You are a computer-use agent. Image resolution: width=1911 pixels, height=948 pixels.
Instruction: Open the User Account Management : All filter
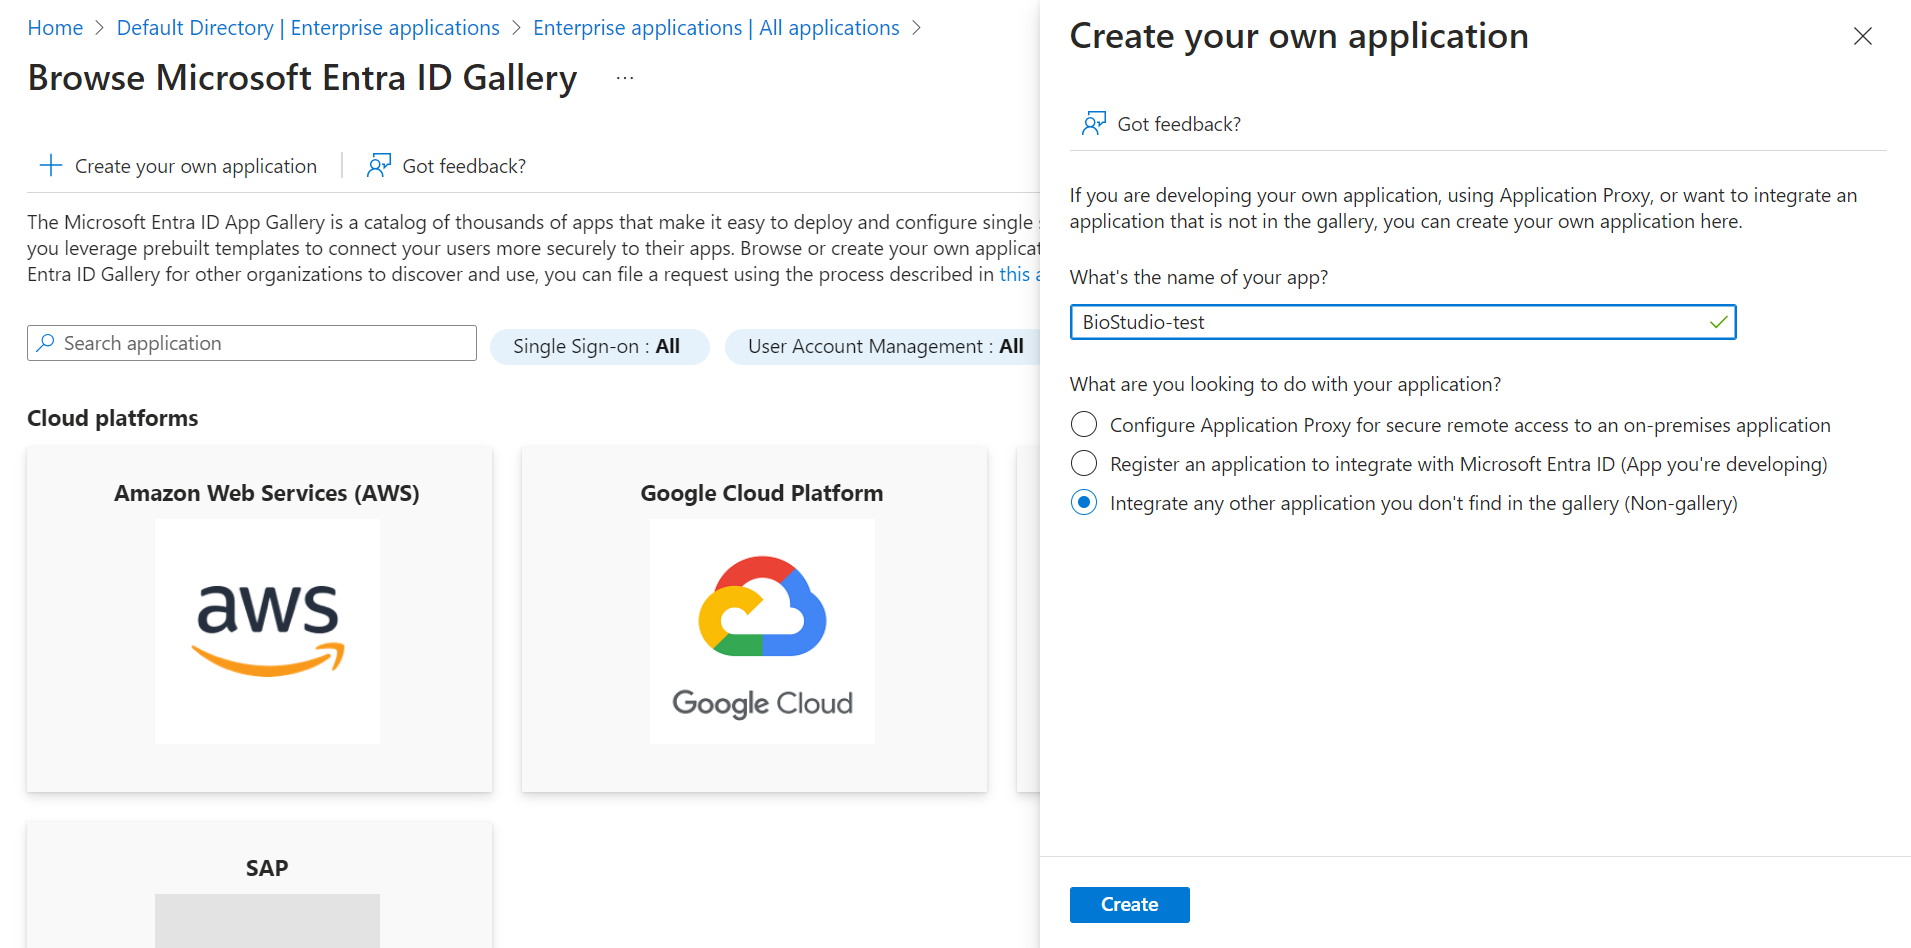[885, 346]
